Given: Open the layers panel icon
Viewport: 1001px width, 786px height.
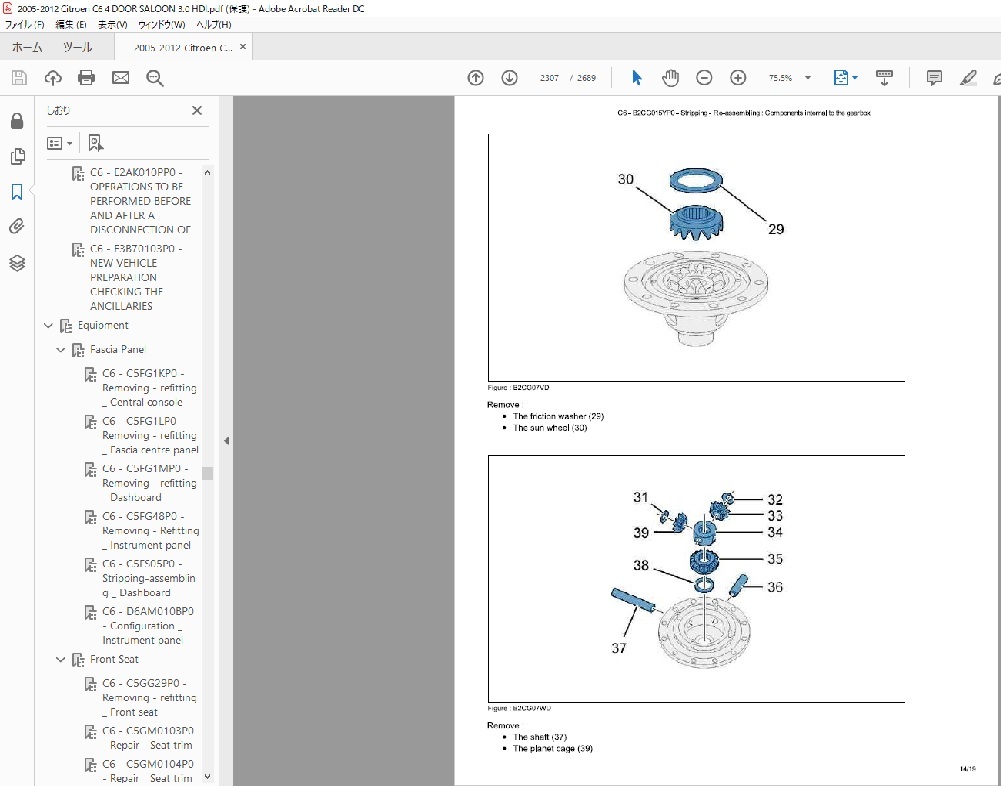Looking at the screenshot, I should [17, 262].
